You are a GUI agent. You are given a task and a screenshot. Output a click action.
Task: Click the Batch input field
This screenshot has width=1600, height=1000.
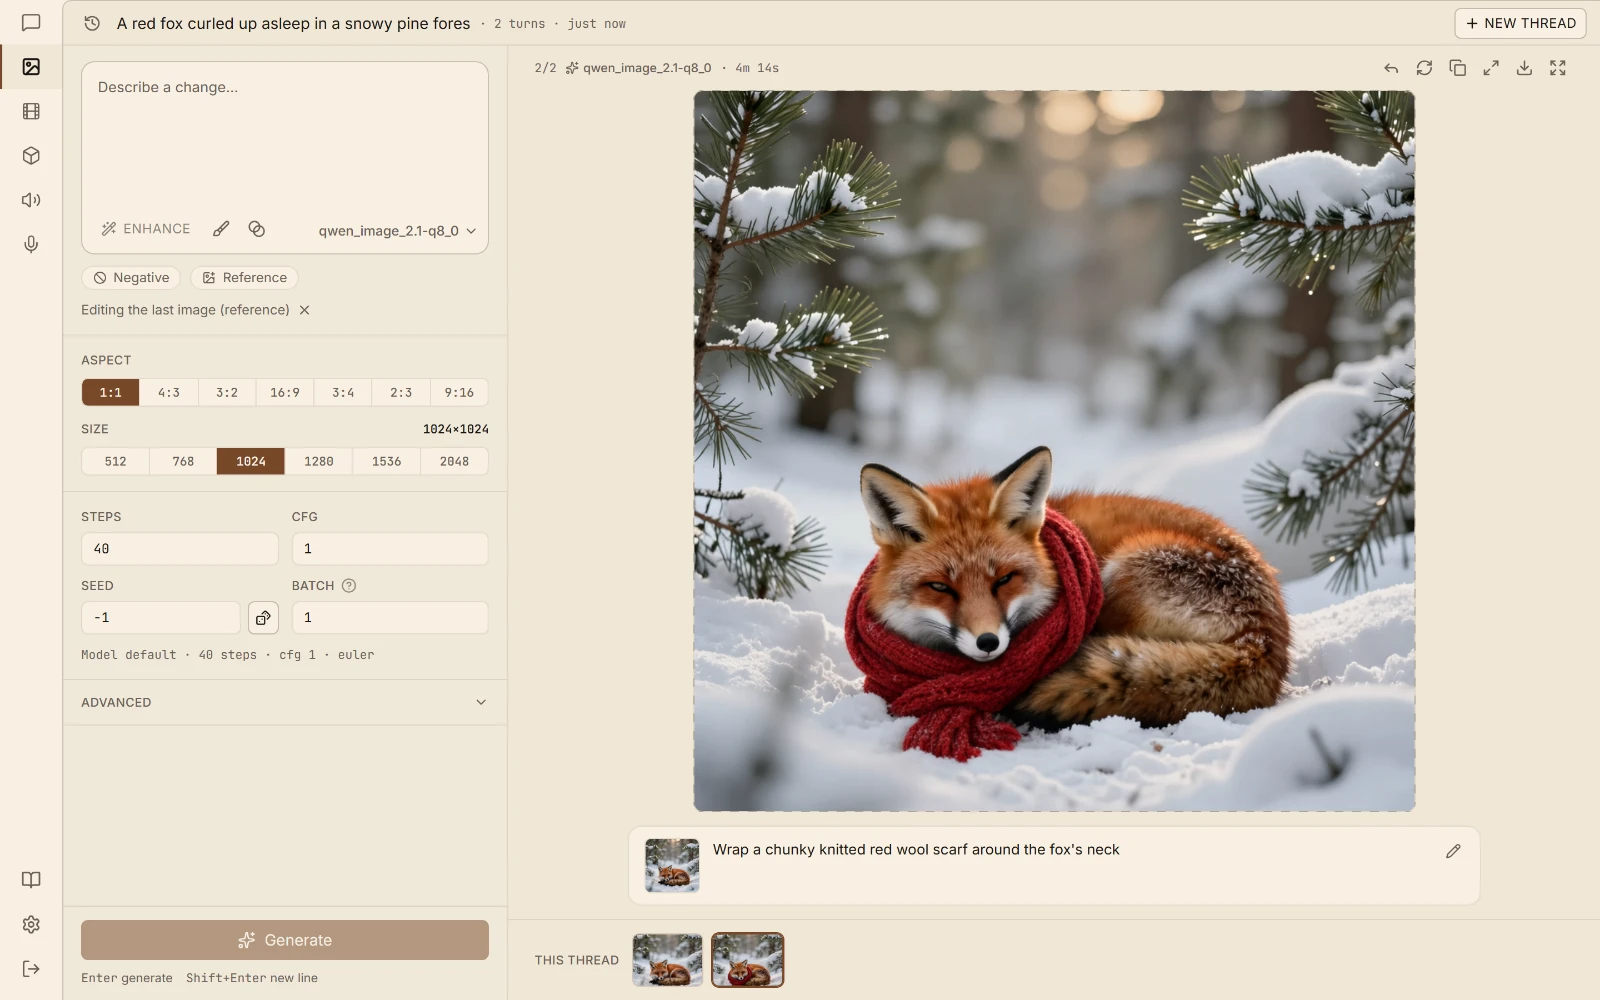pyautogui.click(x=390, y=618)
